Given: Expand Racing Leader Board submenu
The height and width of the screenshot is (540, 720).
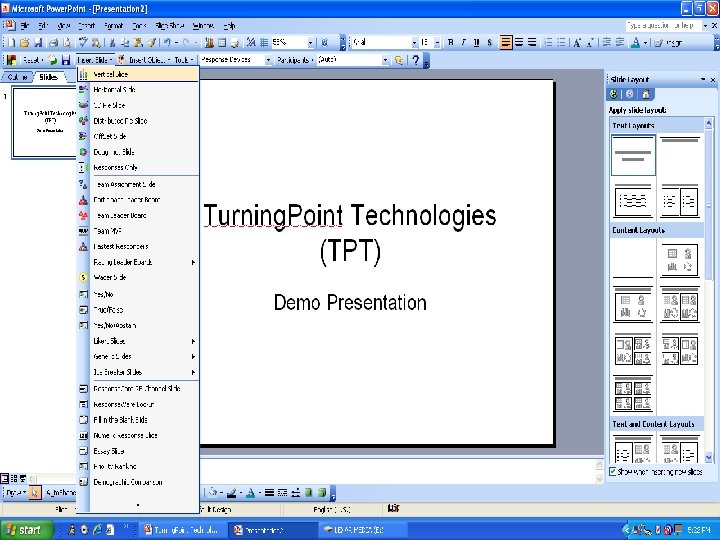Looking at the screenshot, I should tap(138, 262).
